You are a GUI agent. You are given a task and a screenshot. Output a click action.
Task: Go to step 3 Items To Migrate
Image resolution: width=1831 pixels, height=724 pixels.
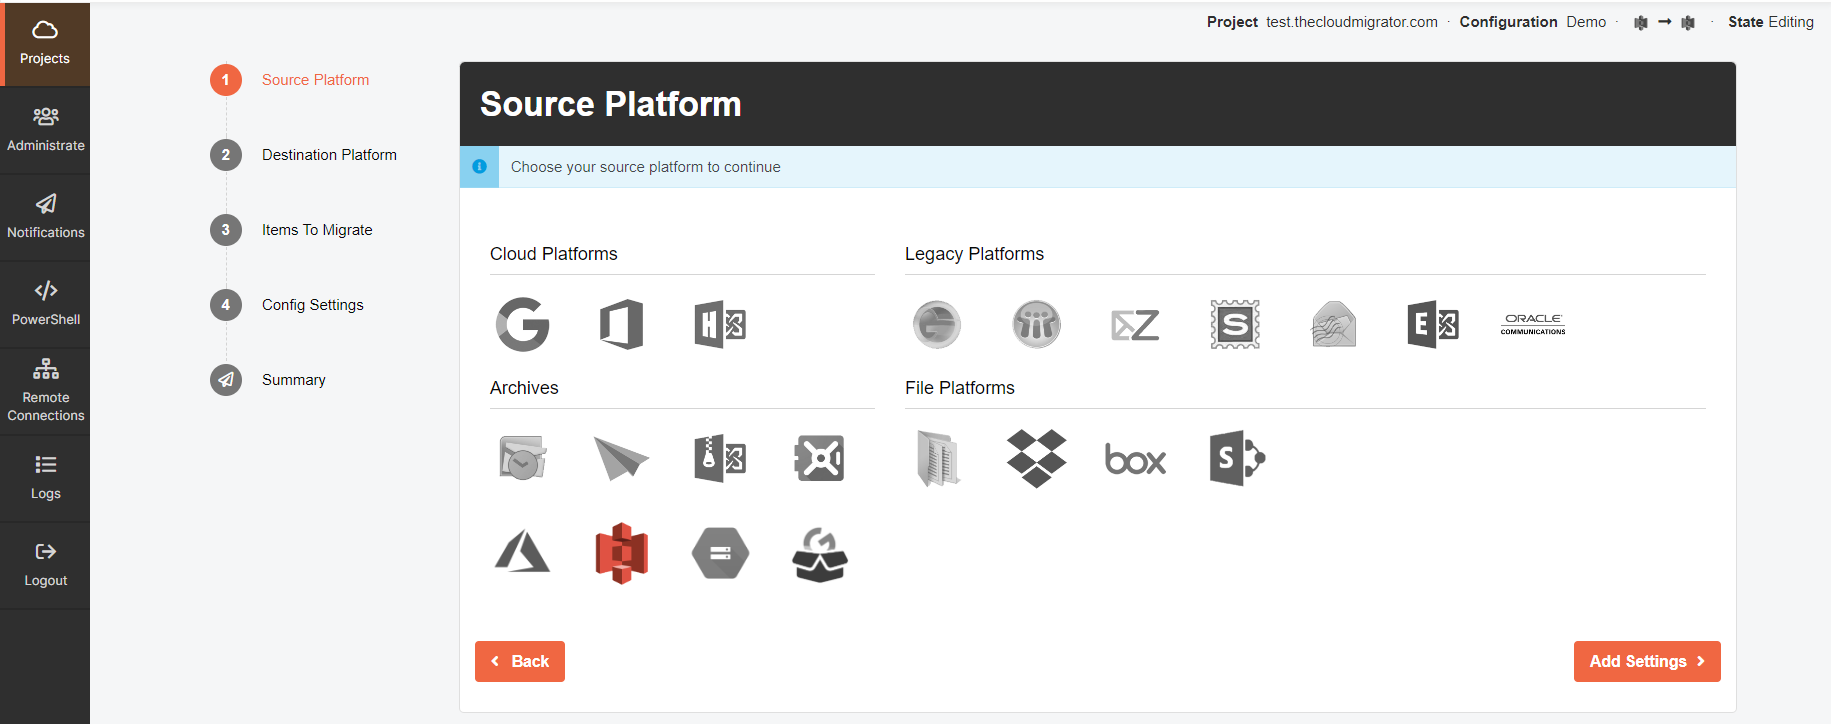[292, 230]
